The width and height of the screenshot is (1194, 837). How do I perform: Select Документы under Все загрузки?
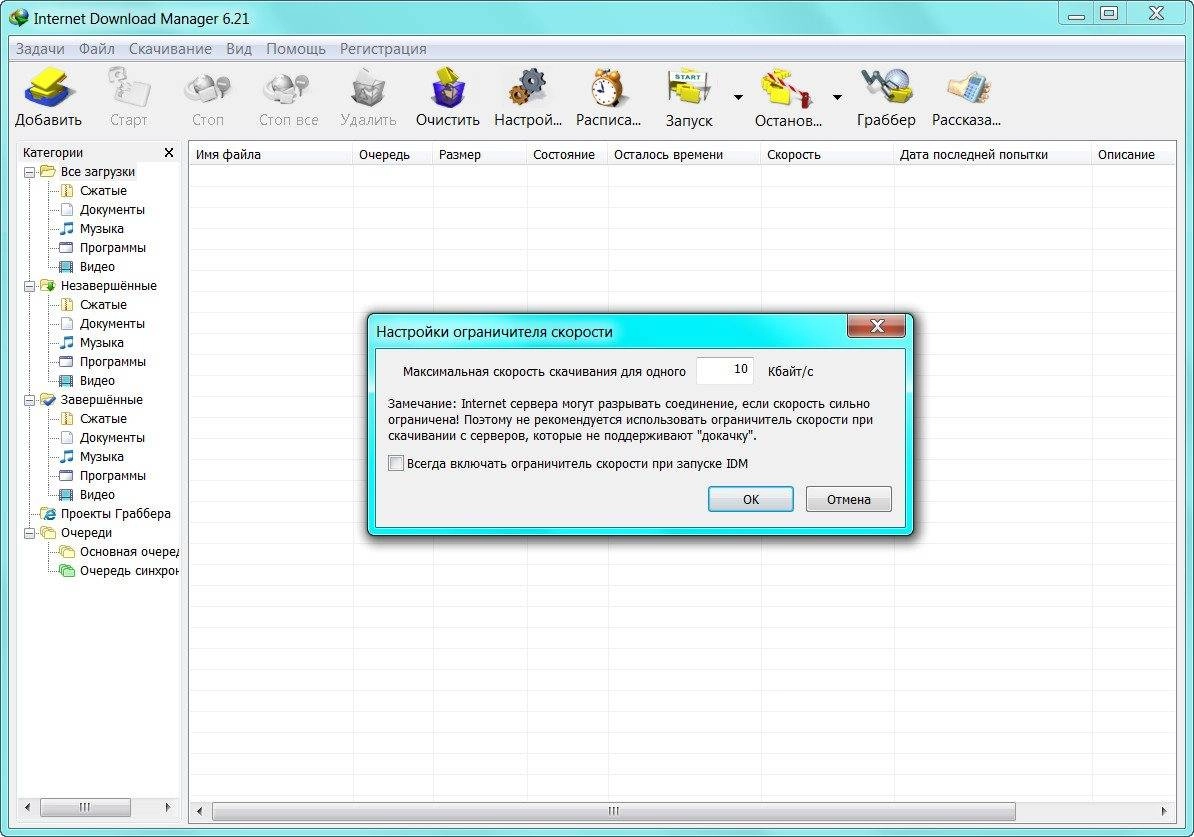tap(112, 209)
